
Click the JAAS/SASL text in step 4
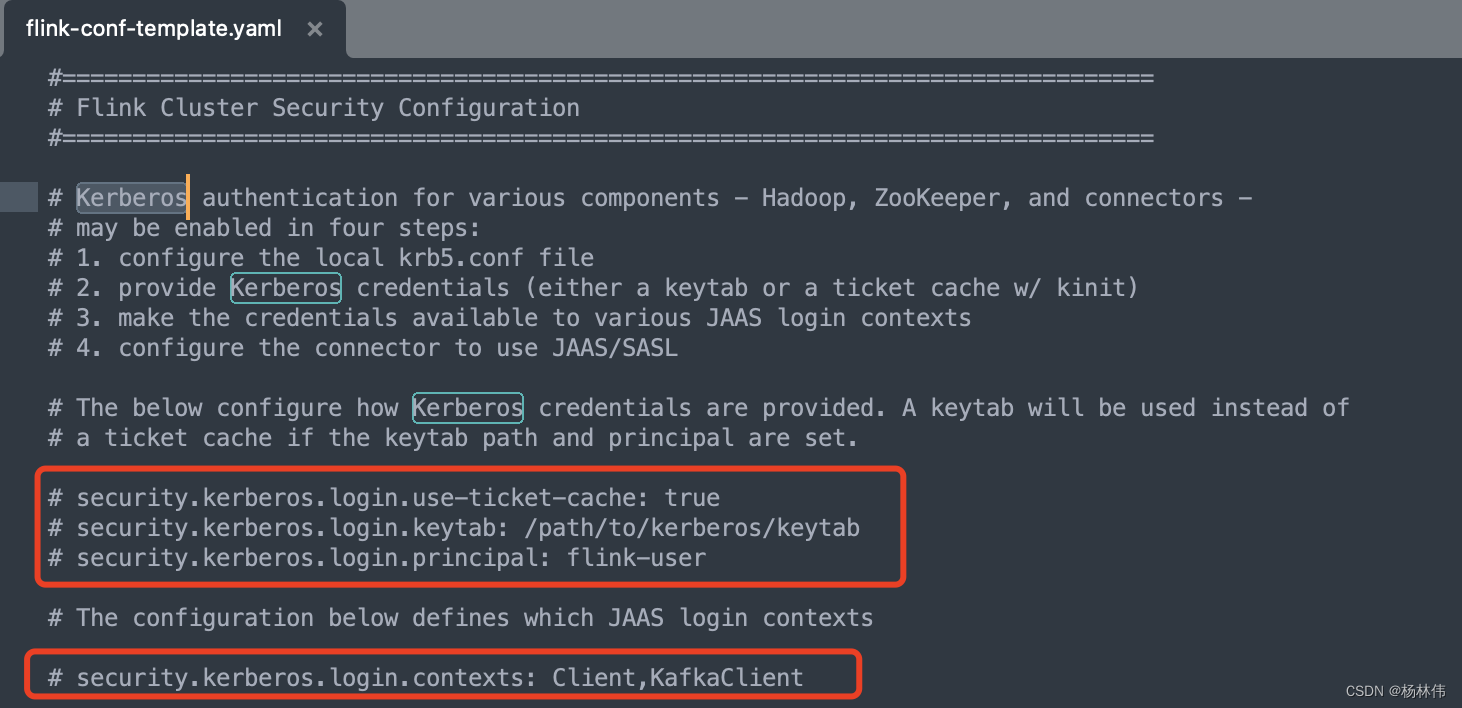coord(615,347)
